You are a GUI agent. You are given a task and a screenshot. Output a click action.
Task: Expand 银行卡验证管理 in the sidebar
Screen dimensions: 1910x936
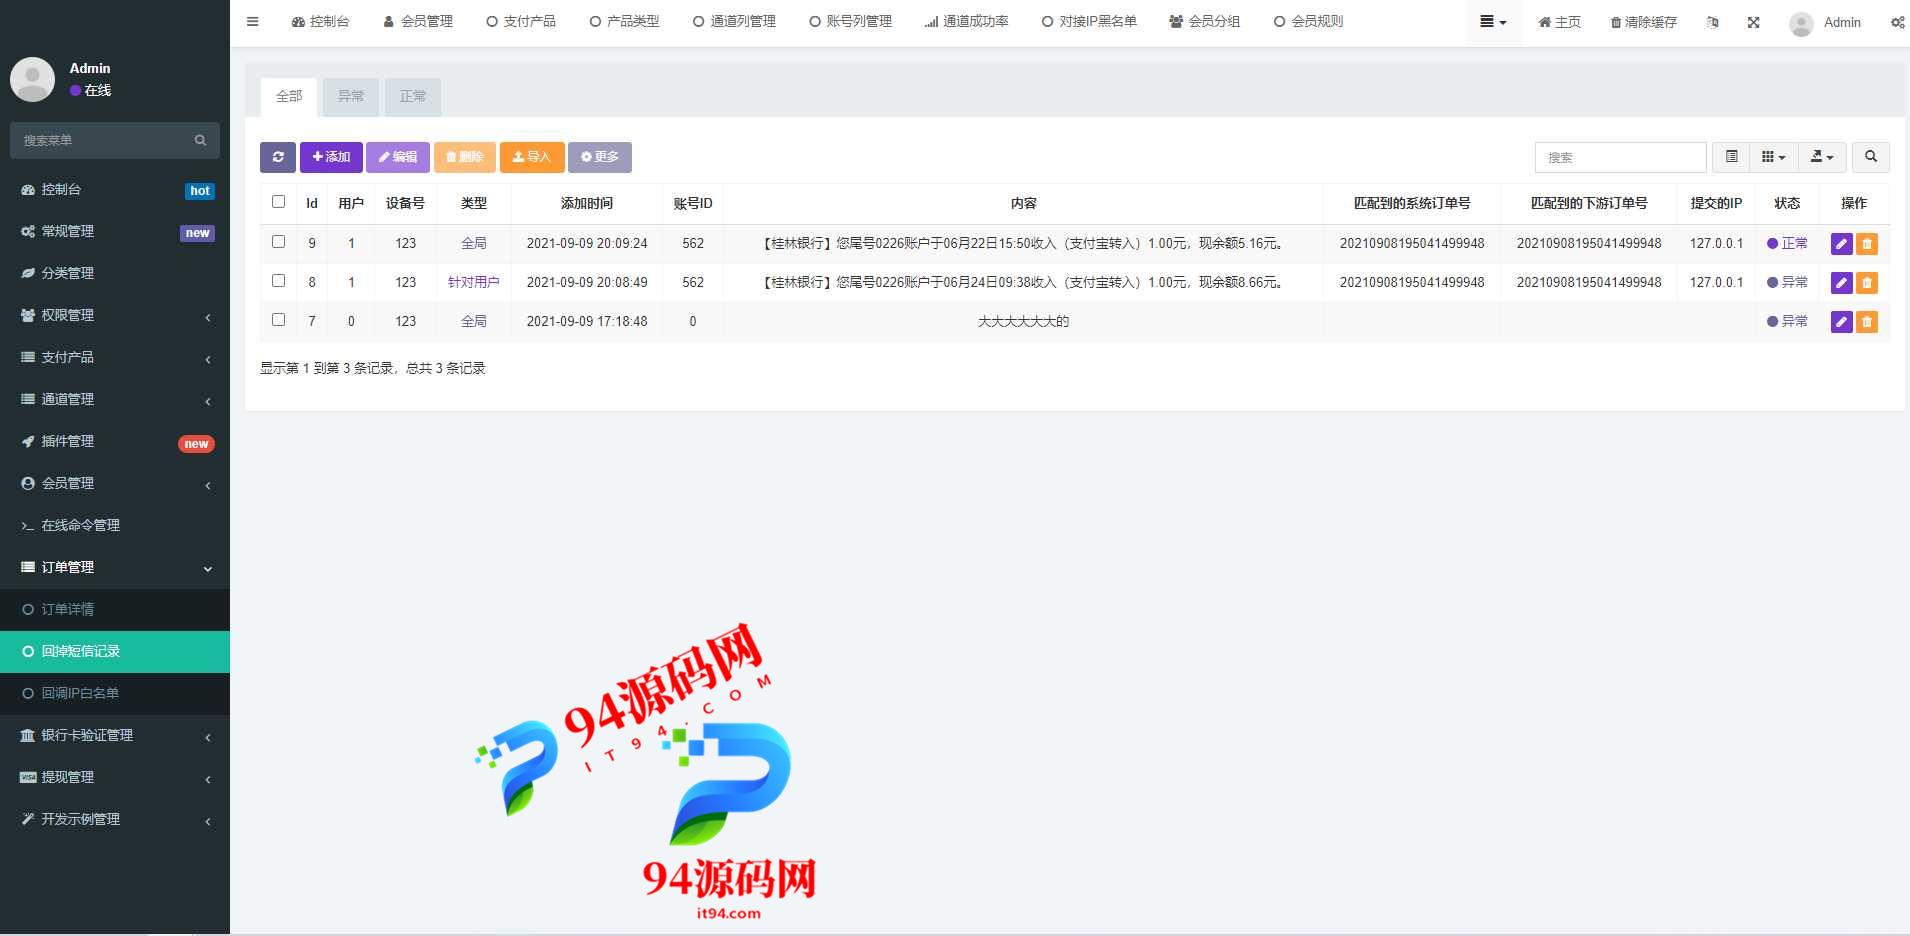tap(115, 736)
